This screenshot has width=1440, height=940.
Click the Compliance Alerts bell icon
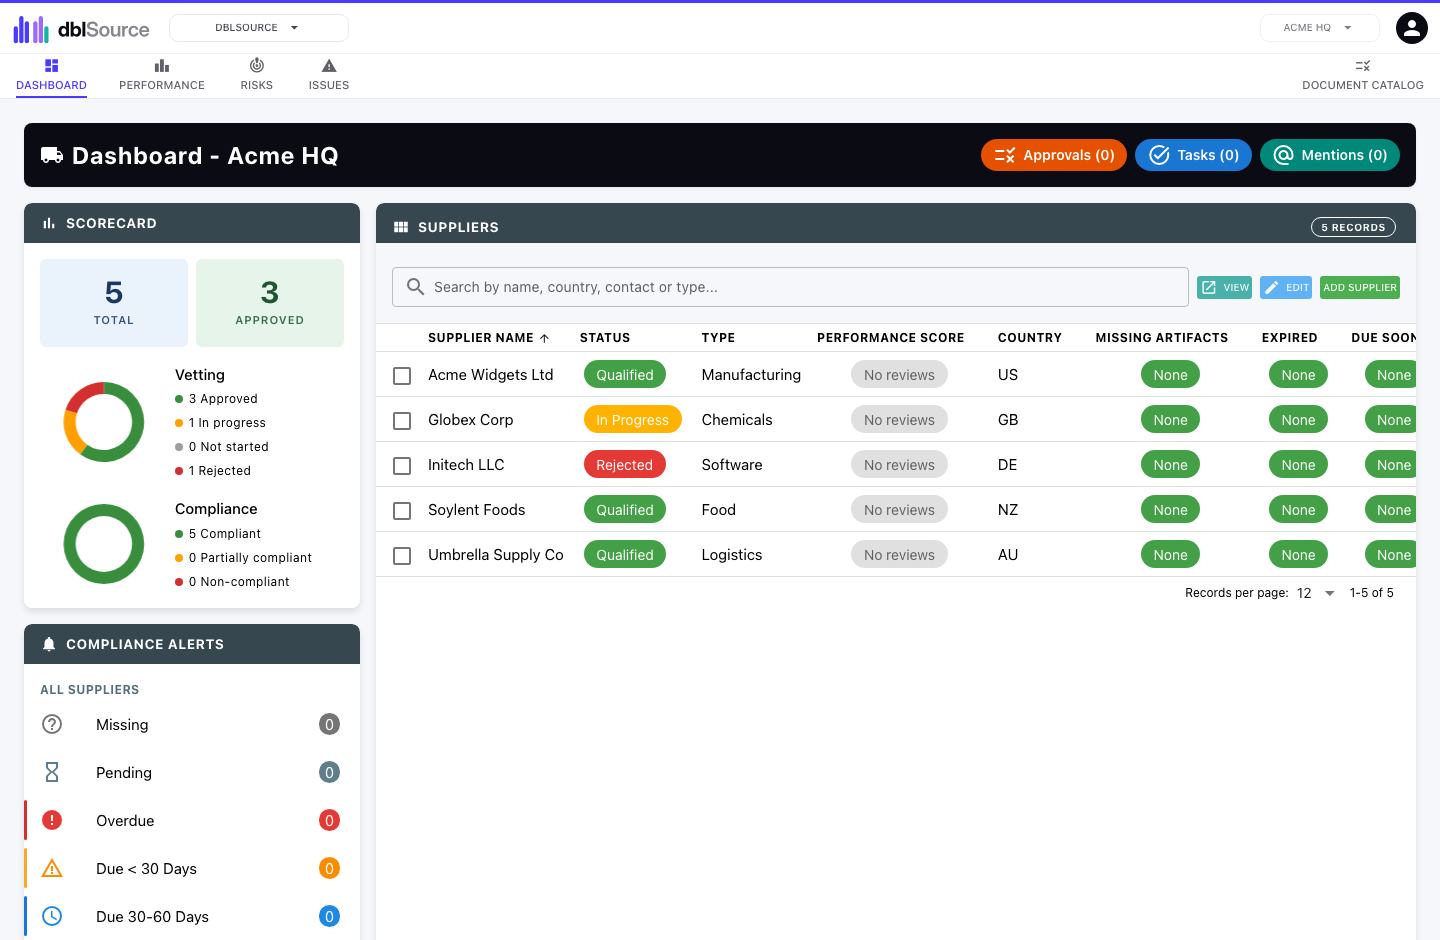coord(49,645)
